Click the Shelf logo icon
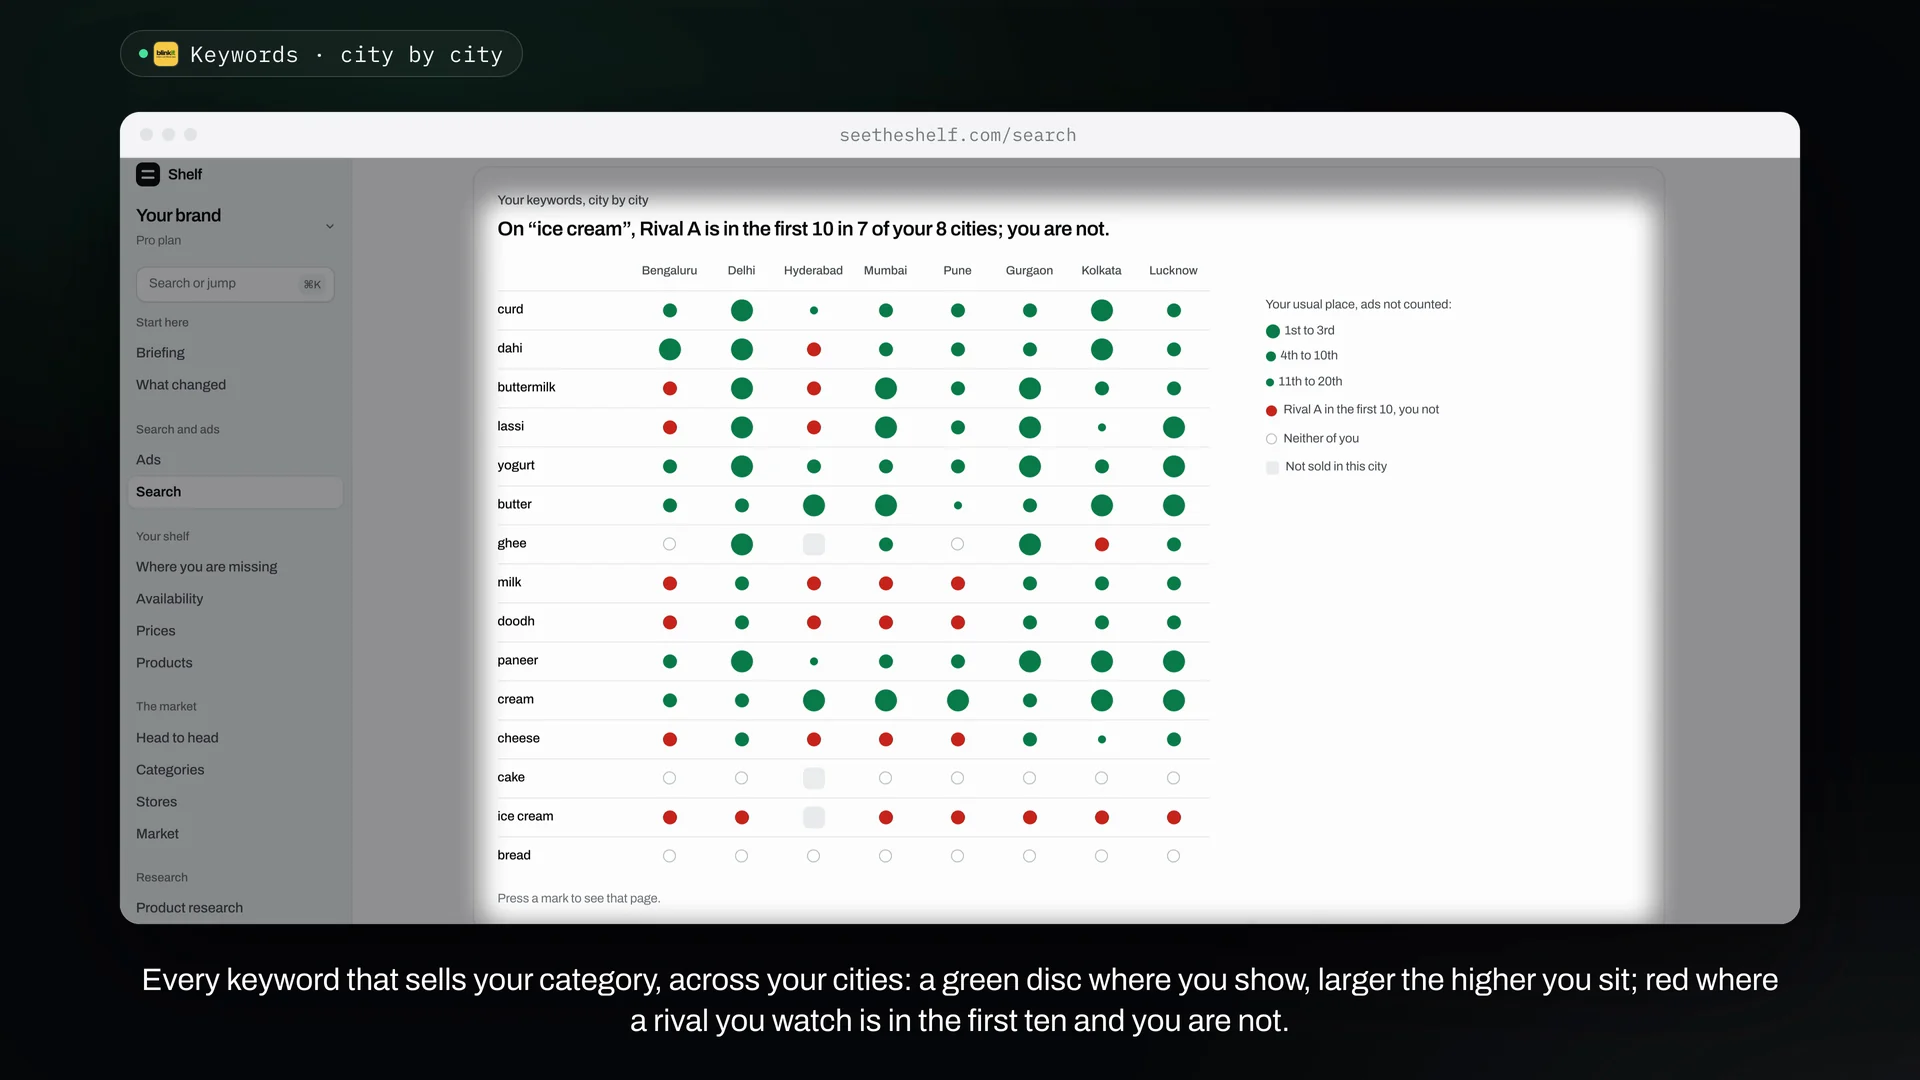The width and height of the screenshot is (1920, 1080). [148, 174]
